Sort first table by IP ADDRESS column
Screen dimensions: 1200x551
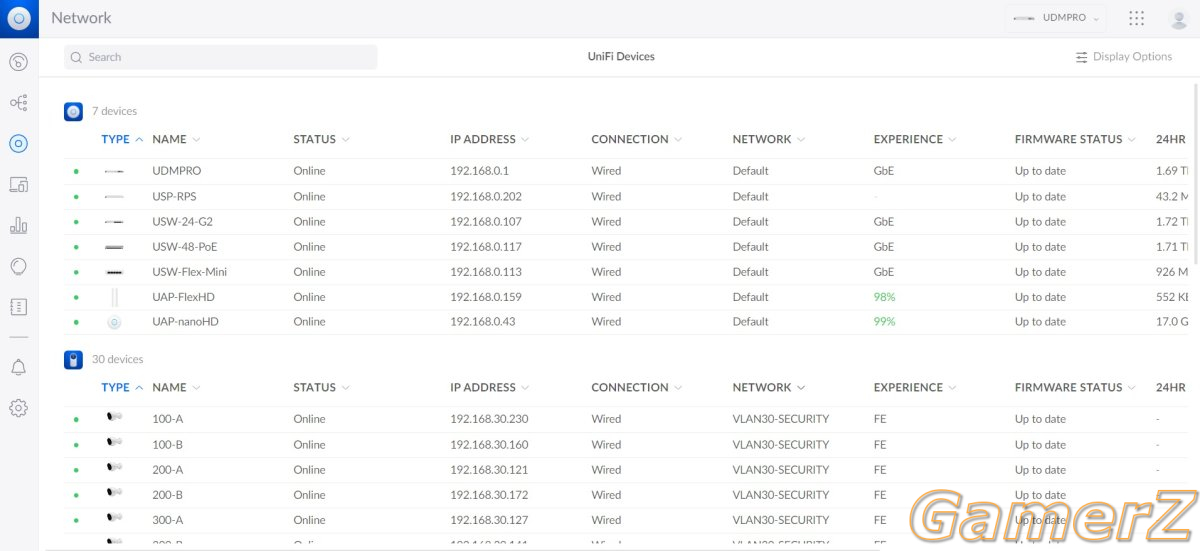coord(489,139)
